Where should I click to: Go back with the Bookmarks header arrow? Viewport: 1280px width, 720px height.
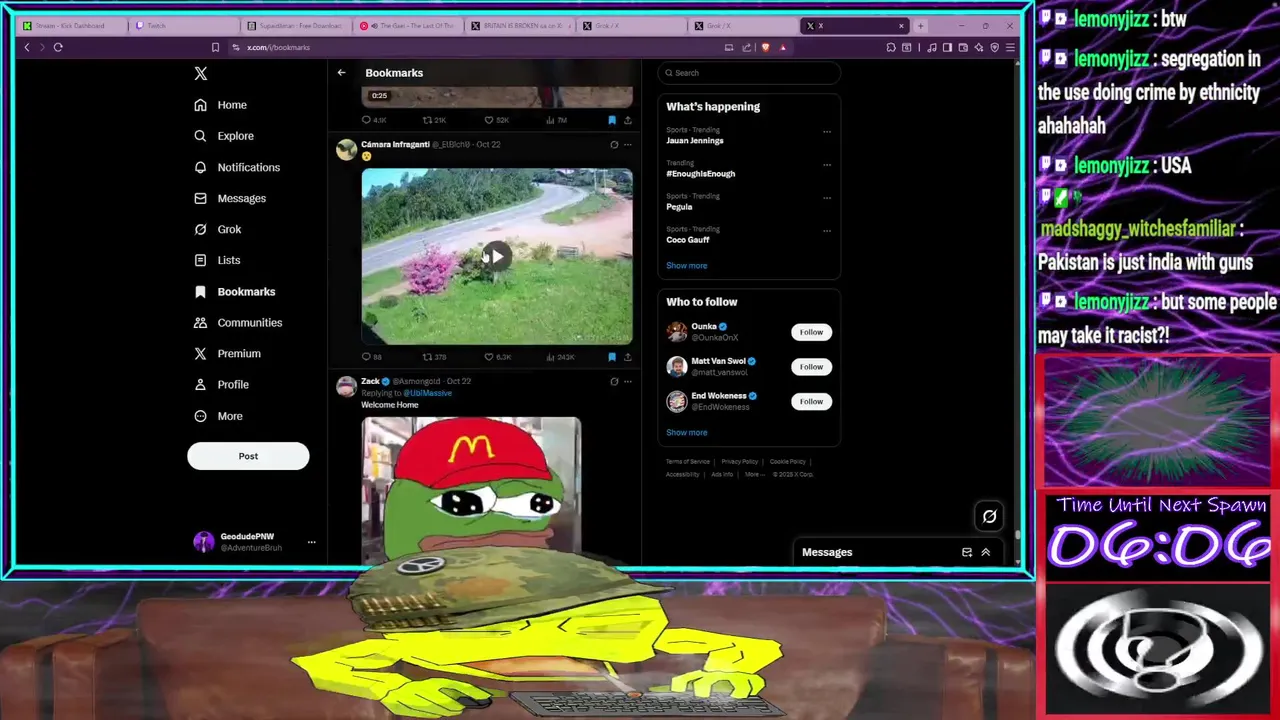(341, 73)
